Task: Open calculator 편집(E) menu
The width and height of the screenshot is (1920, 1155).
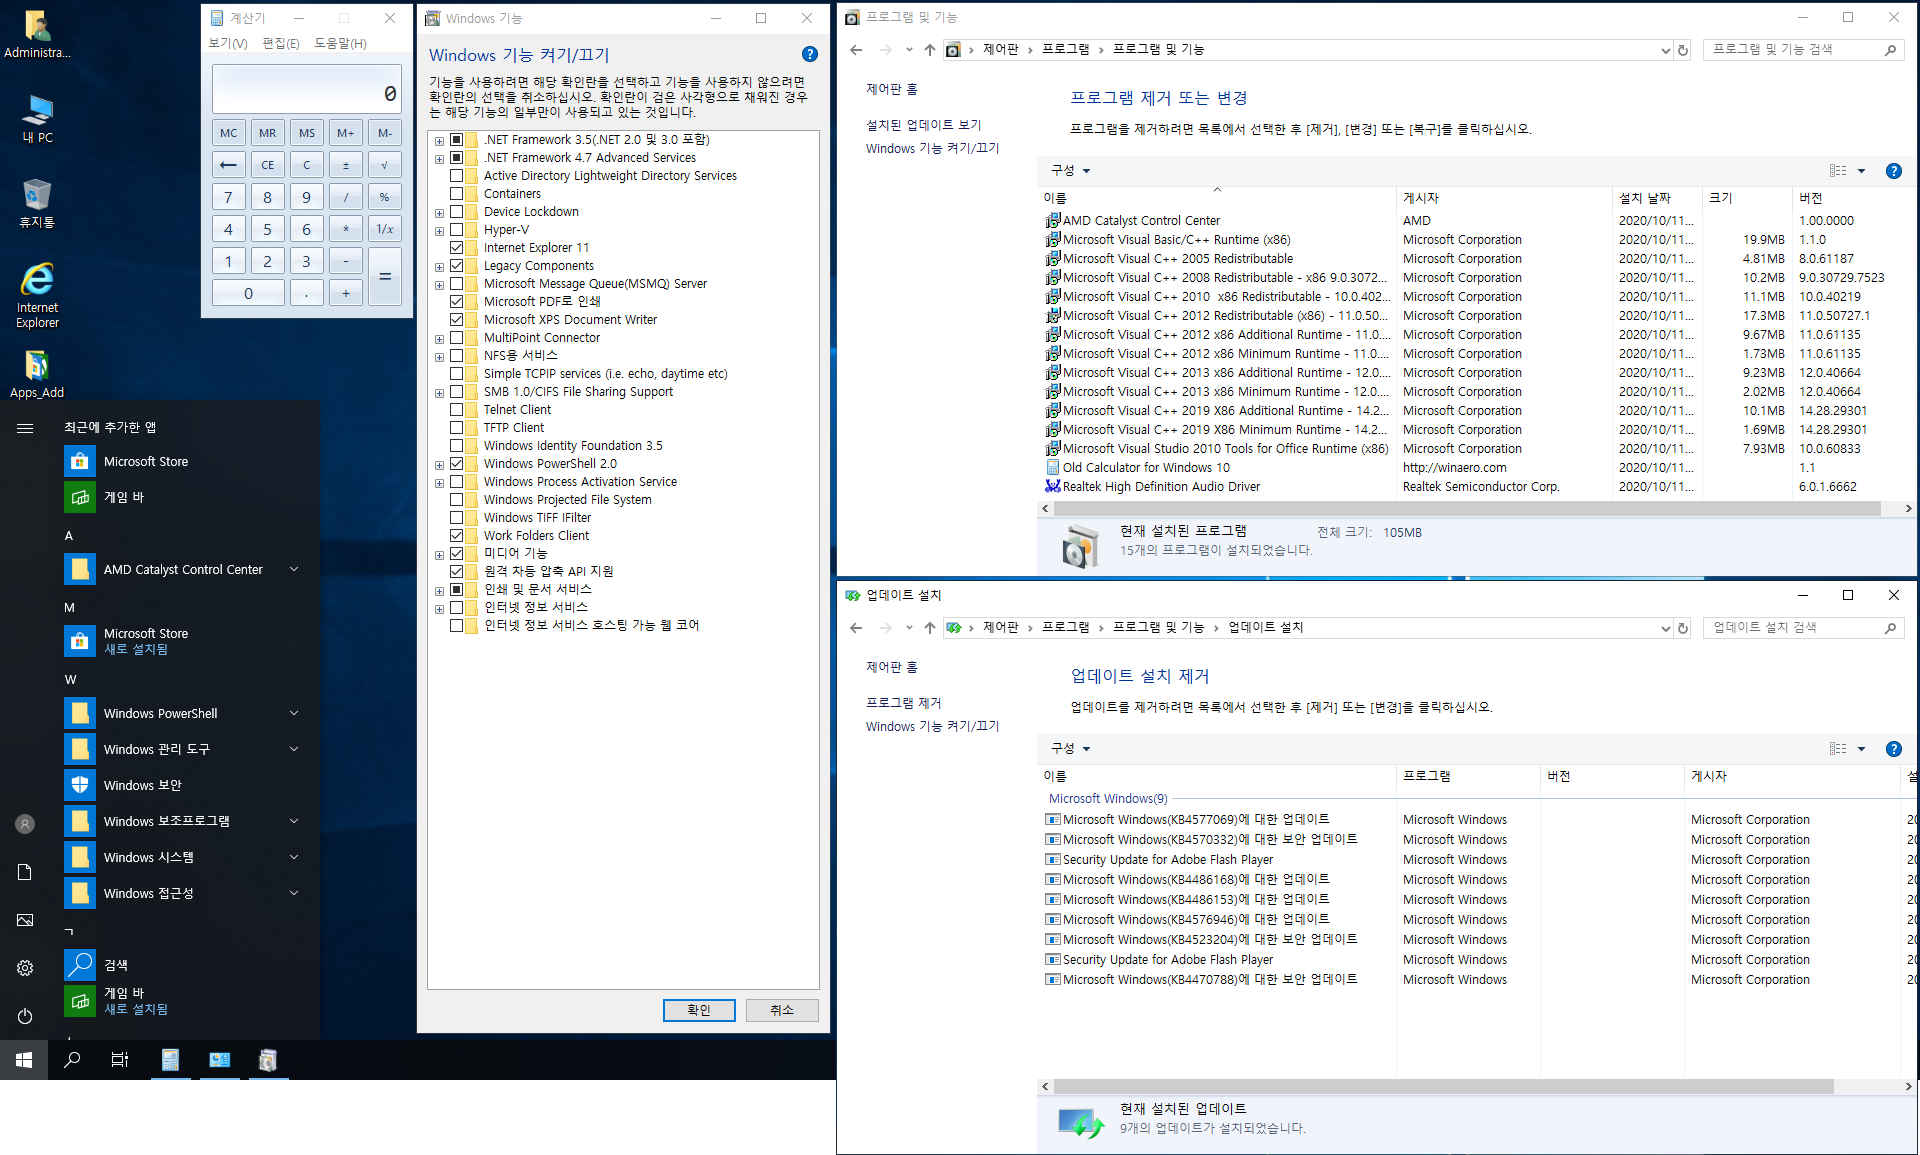Action: (280, 44)
